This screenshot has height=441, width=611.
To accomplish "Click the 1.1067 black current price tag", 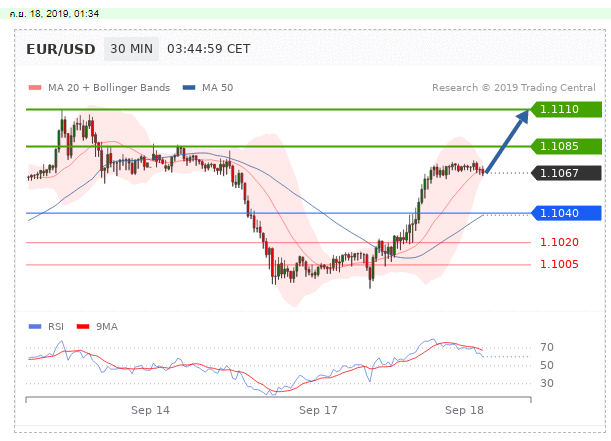I will [x=567, y=173].
